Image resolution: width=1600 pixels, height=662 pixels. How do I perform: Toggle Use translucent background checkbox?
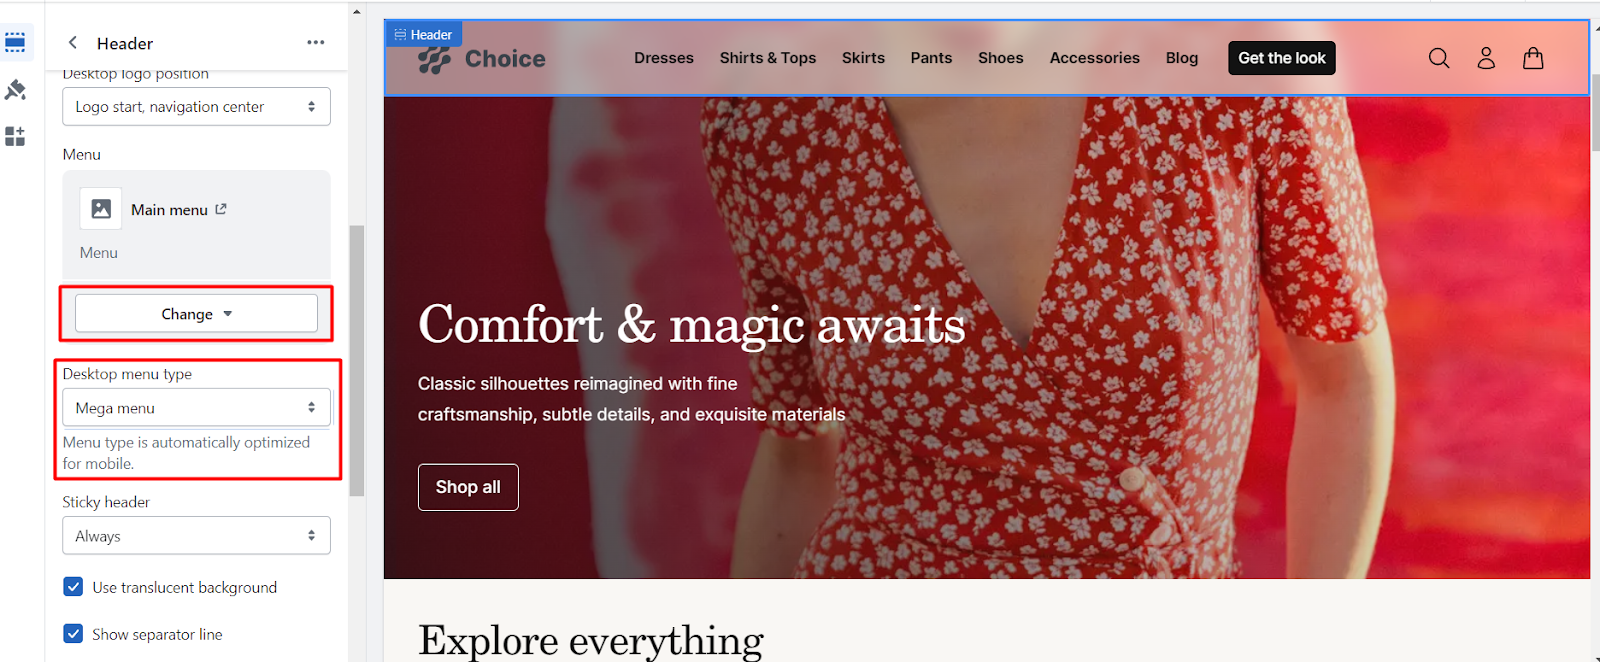pos(73,587)
